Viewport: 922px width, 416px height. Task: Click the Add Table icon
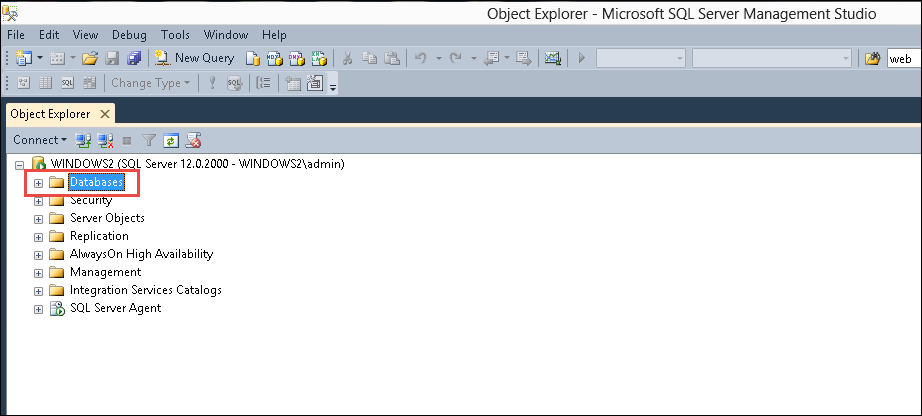coord(293,84)
